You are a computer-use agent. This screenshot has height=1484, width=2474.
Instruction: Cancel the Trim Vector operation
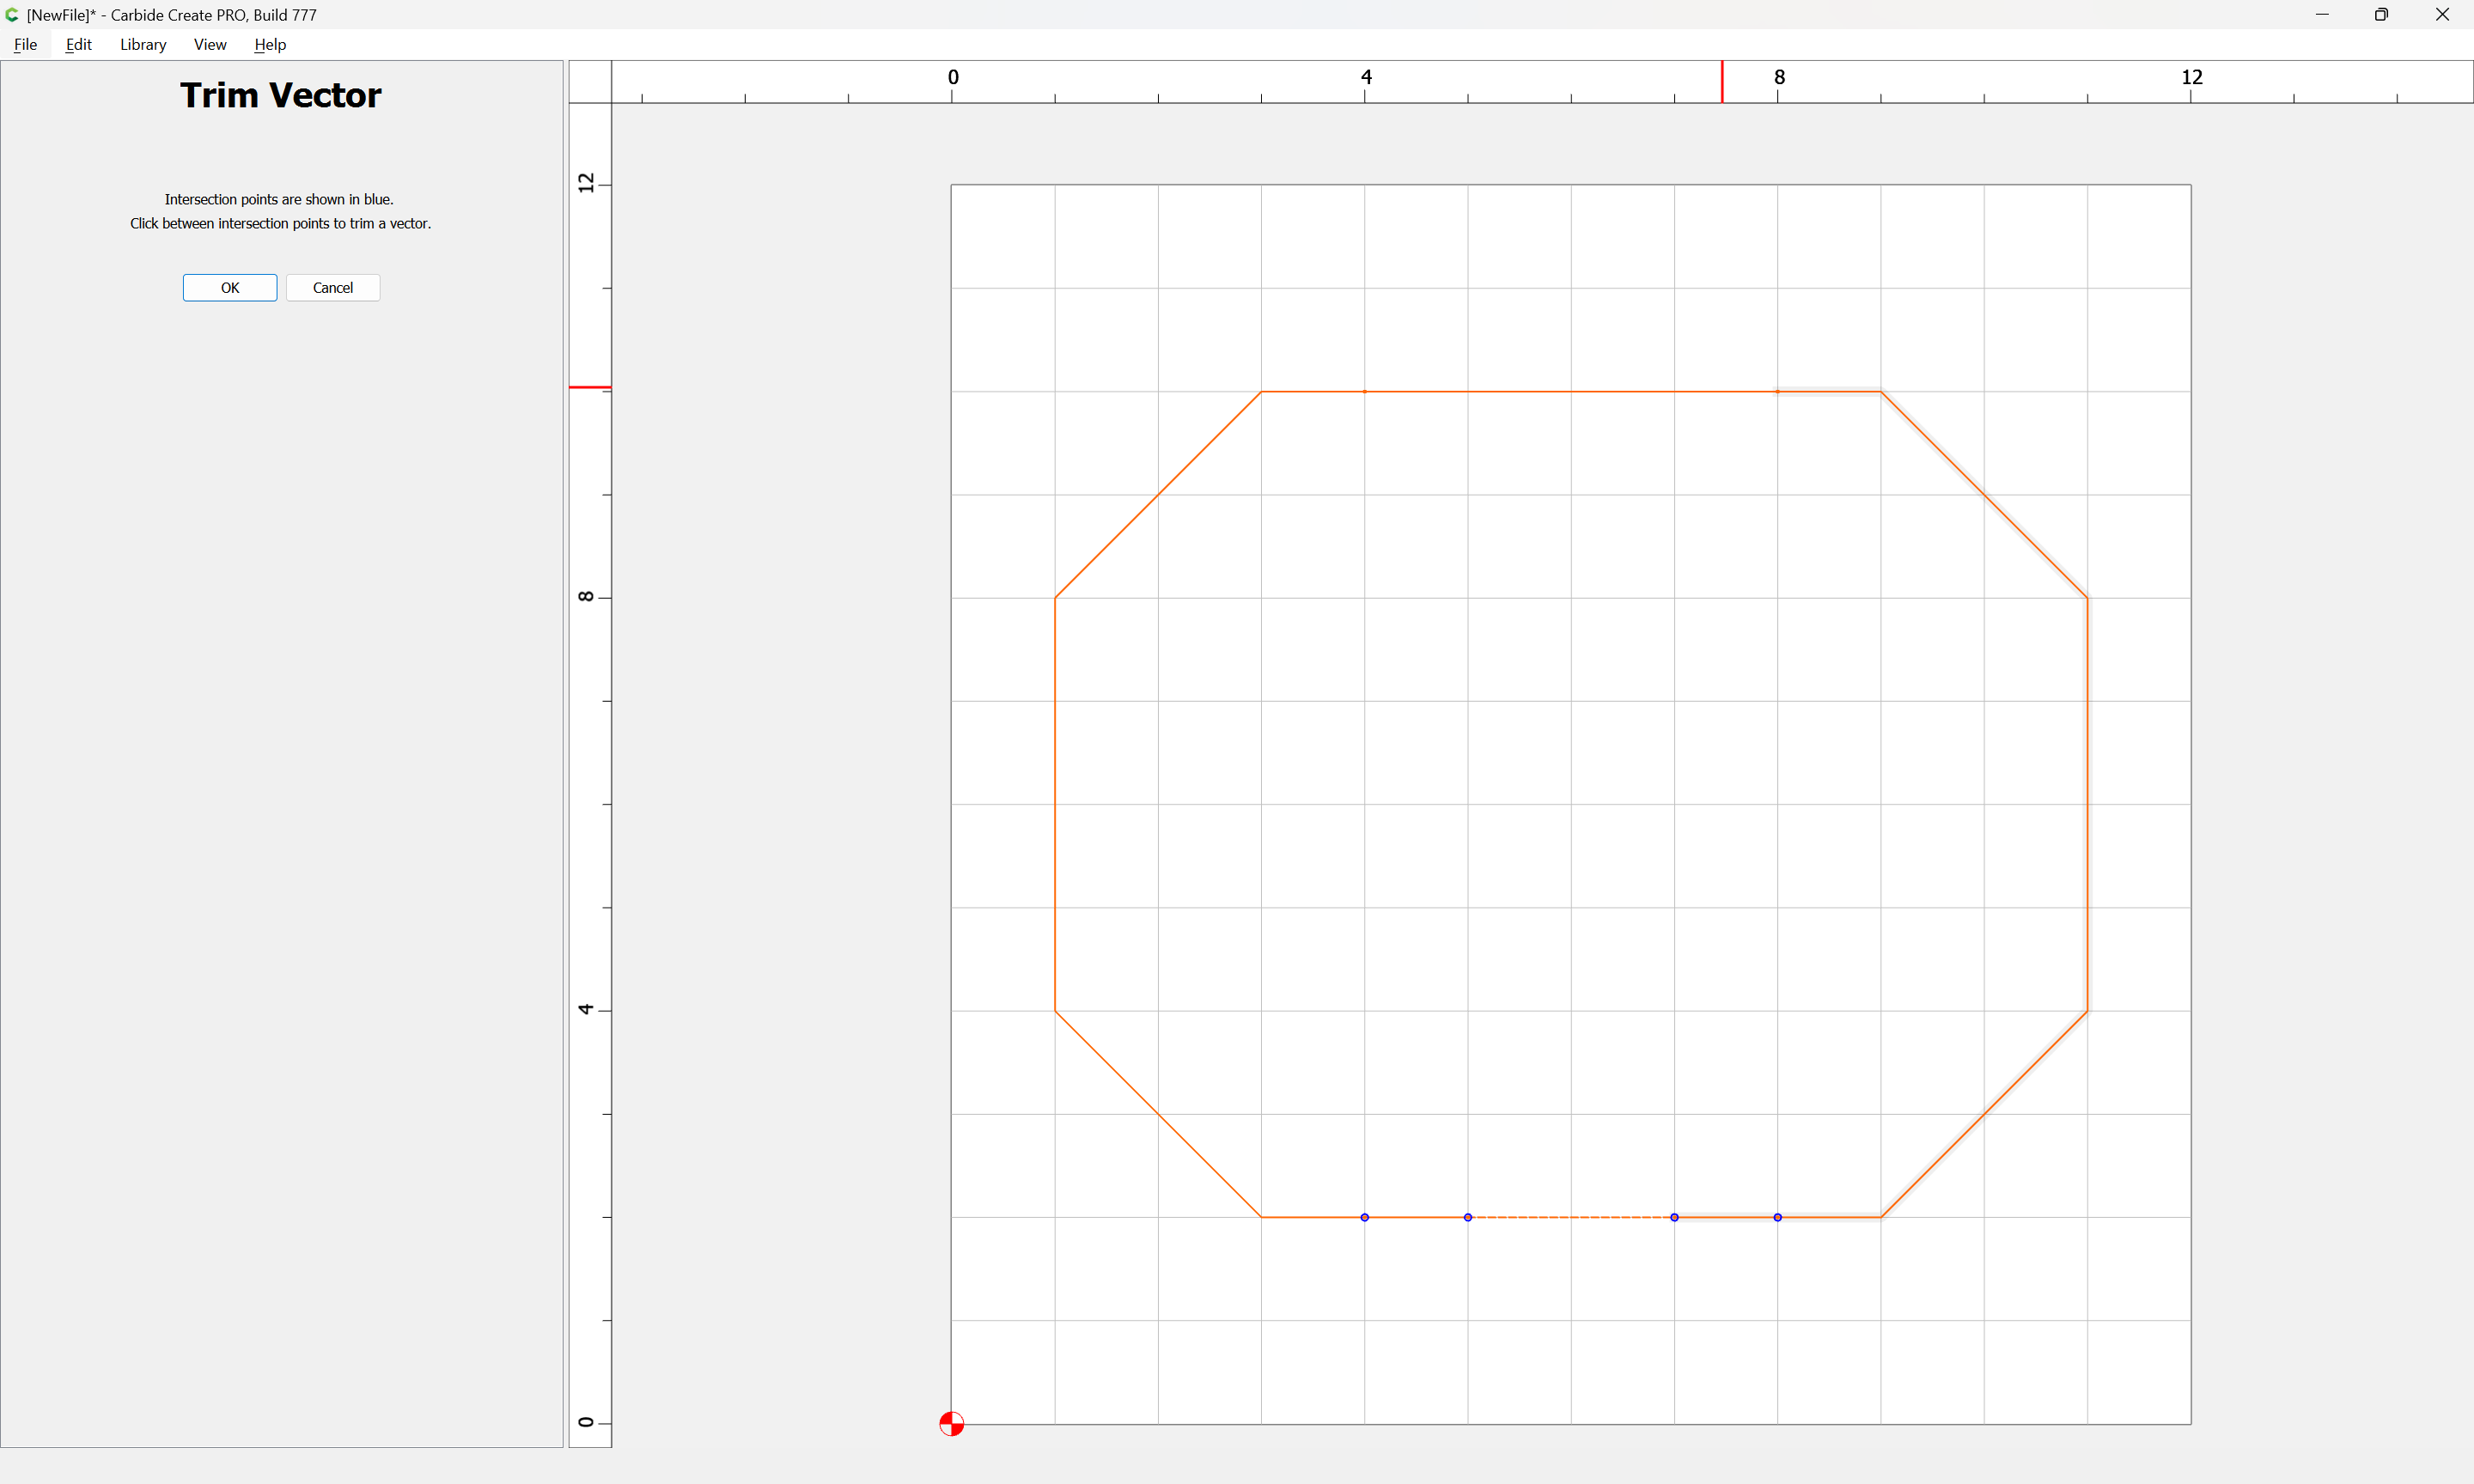[x=333, y=288]
